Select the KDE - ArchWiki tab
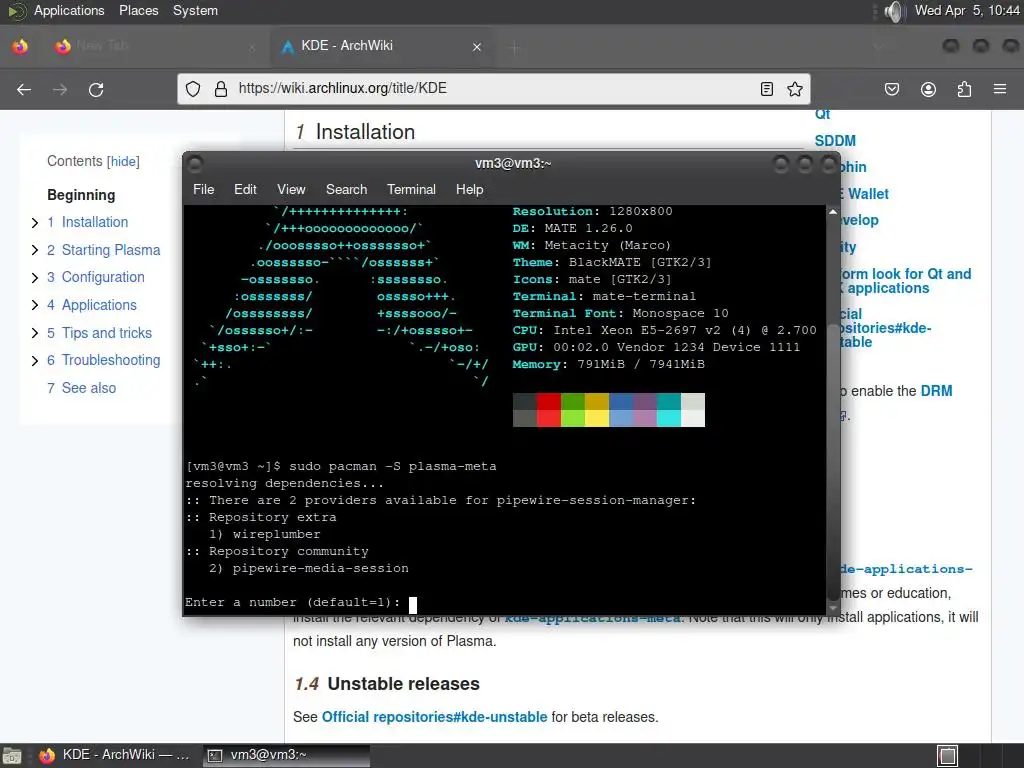The image size is (1024, 768). coord(383,46)
